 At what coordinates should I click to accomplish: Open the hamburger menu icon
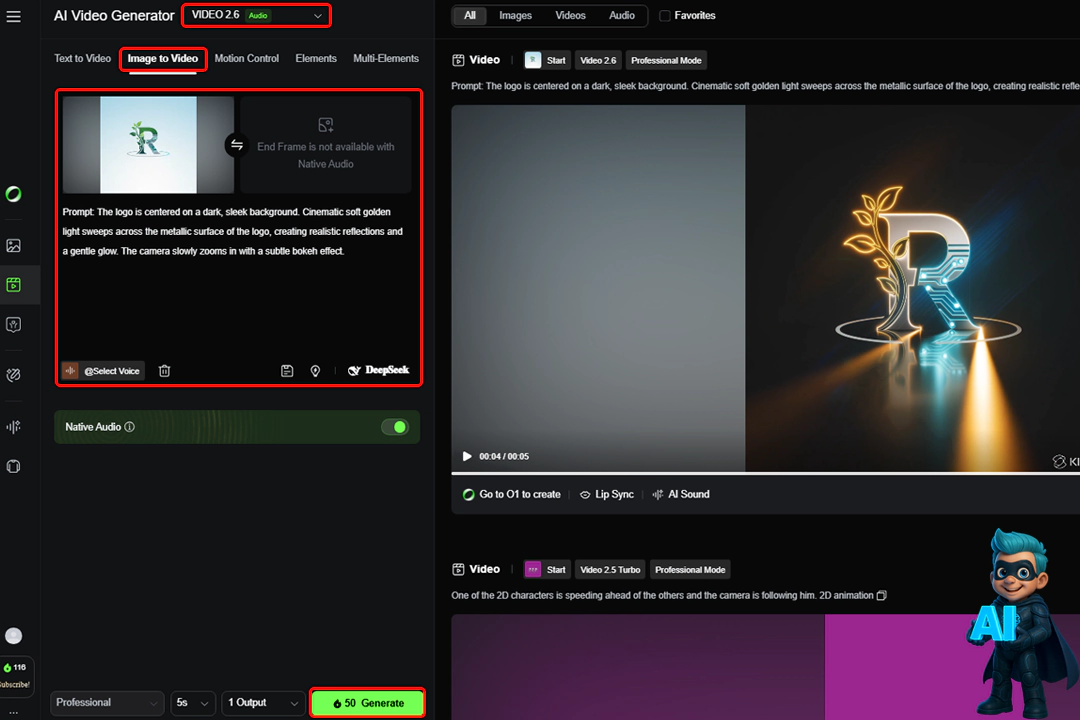click(14, 17)
